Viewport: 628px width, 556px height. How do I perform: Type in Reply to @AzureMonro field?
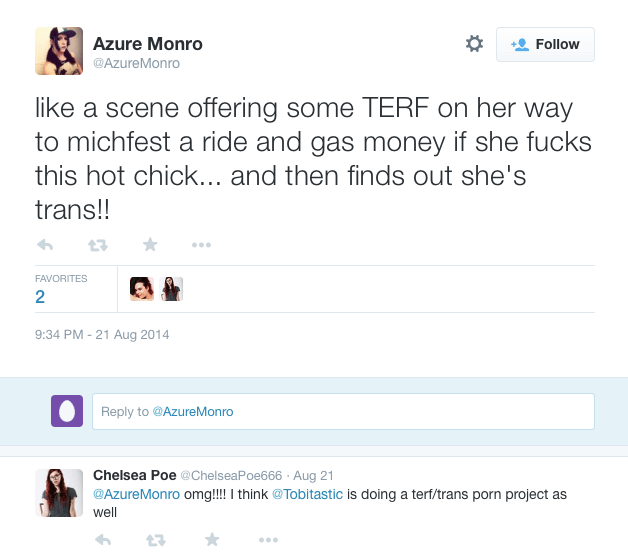pyautogui.click(x=343, y=411)
